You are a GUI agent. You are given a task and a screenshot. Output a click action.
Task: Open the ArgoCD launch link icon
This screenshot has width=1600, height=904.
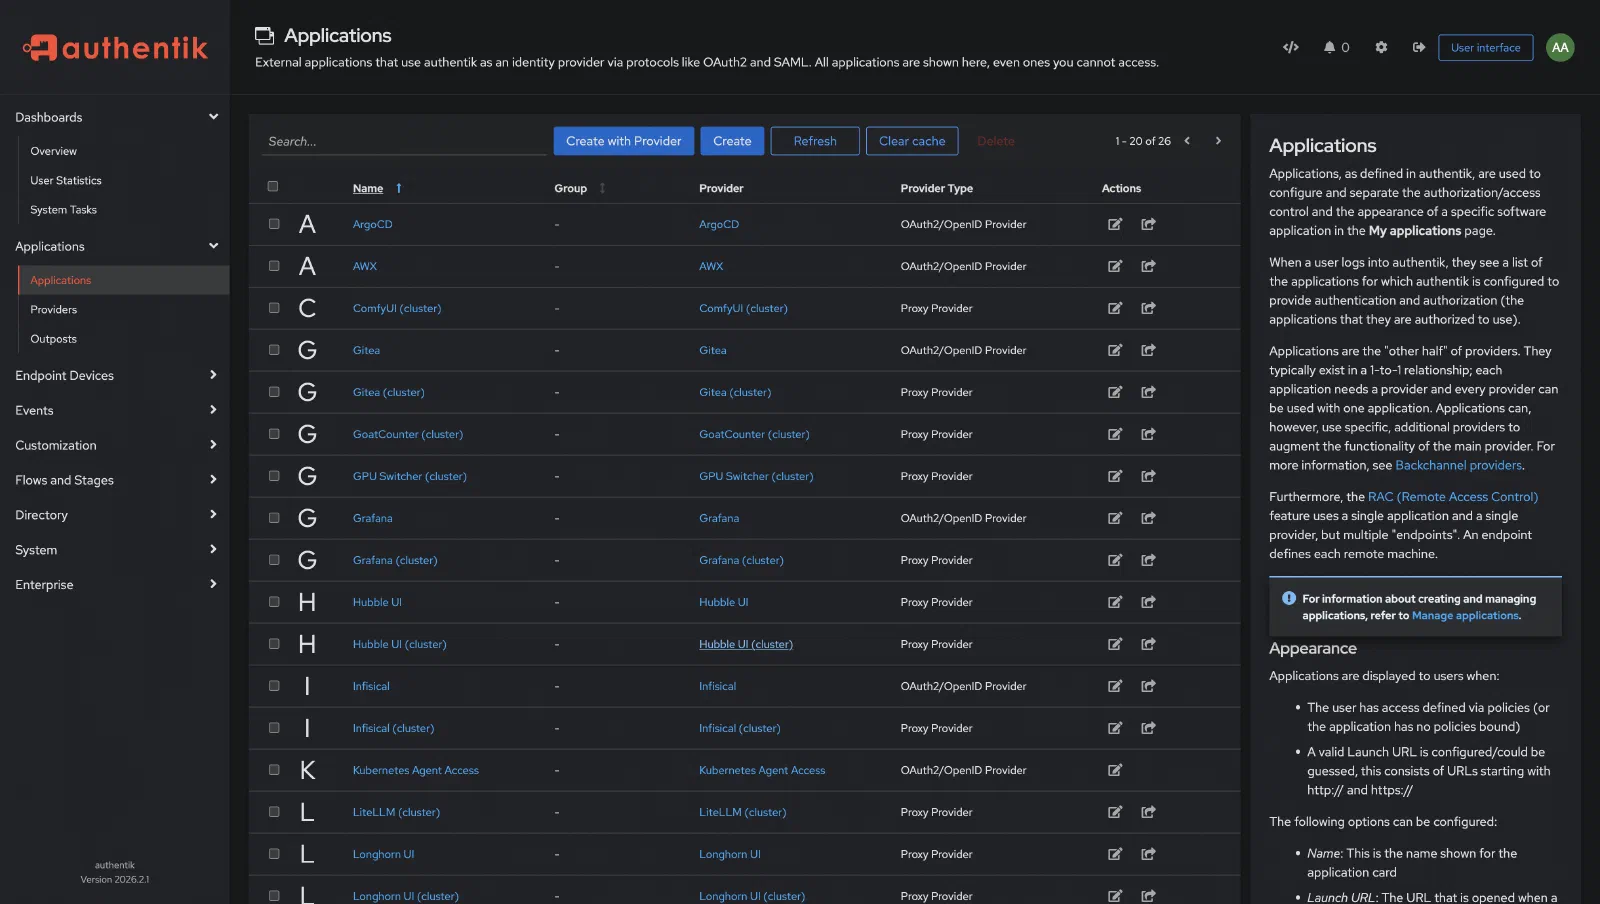click(1148, 224)
